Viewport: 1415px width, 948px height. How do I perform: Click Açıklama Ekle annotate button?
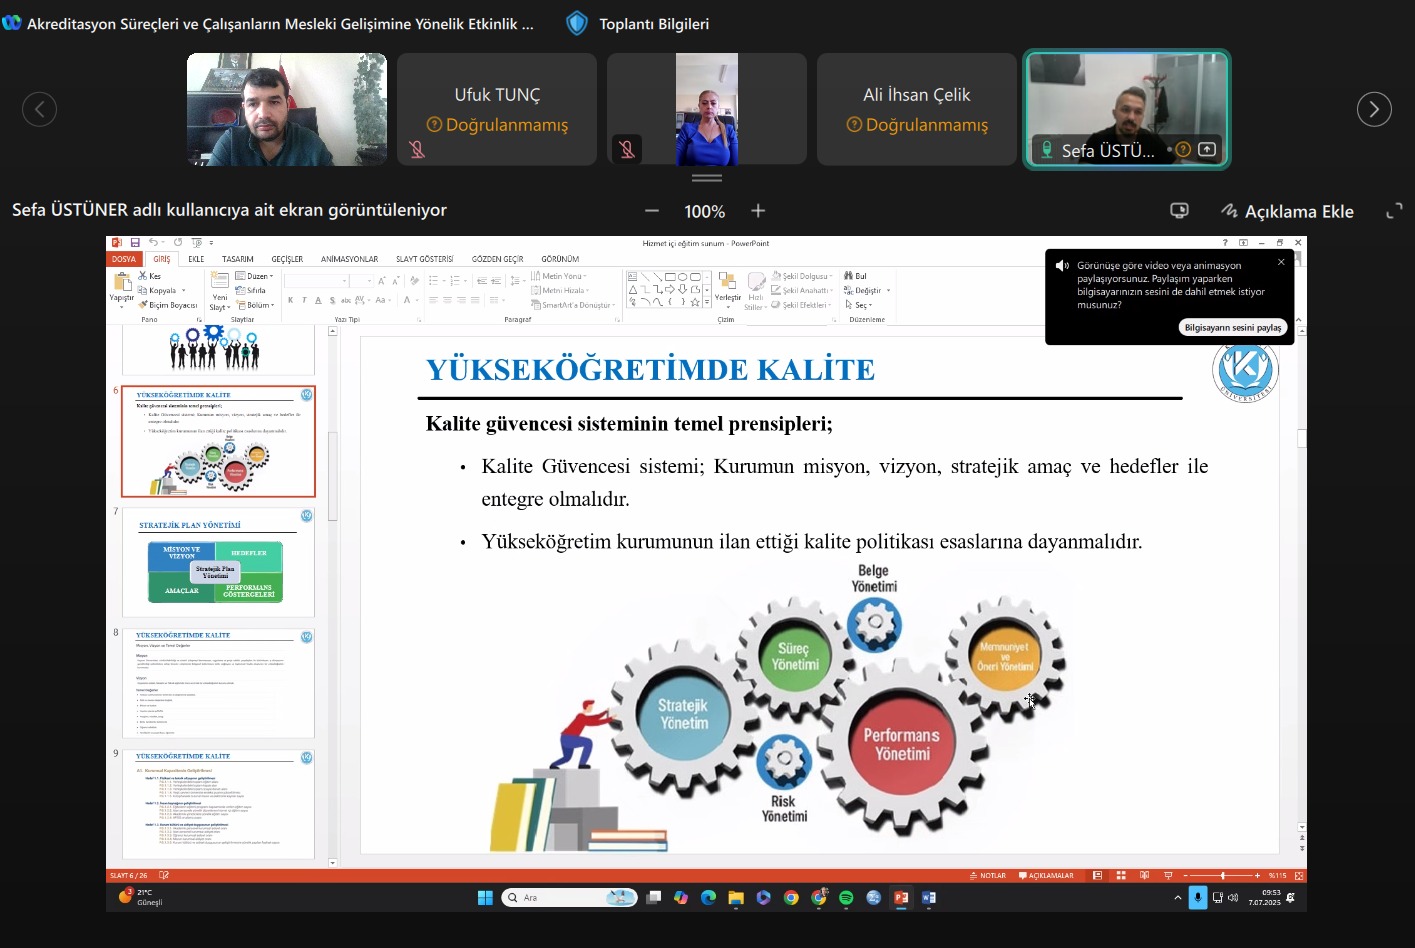[x=1288, y=211]
